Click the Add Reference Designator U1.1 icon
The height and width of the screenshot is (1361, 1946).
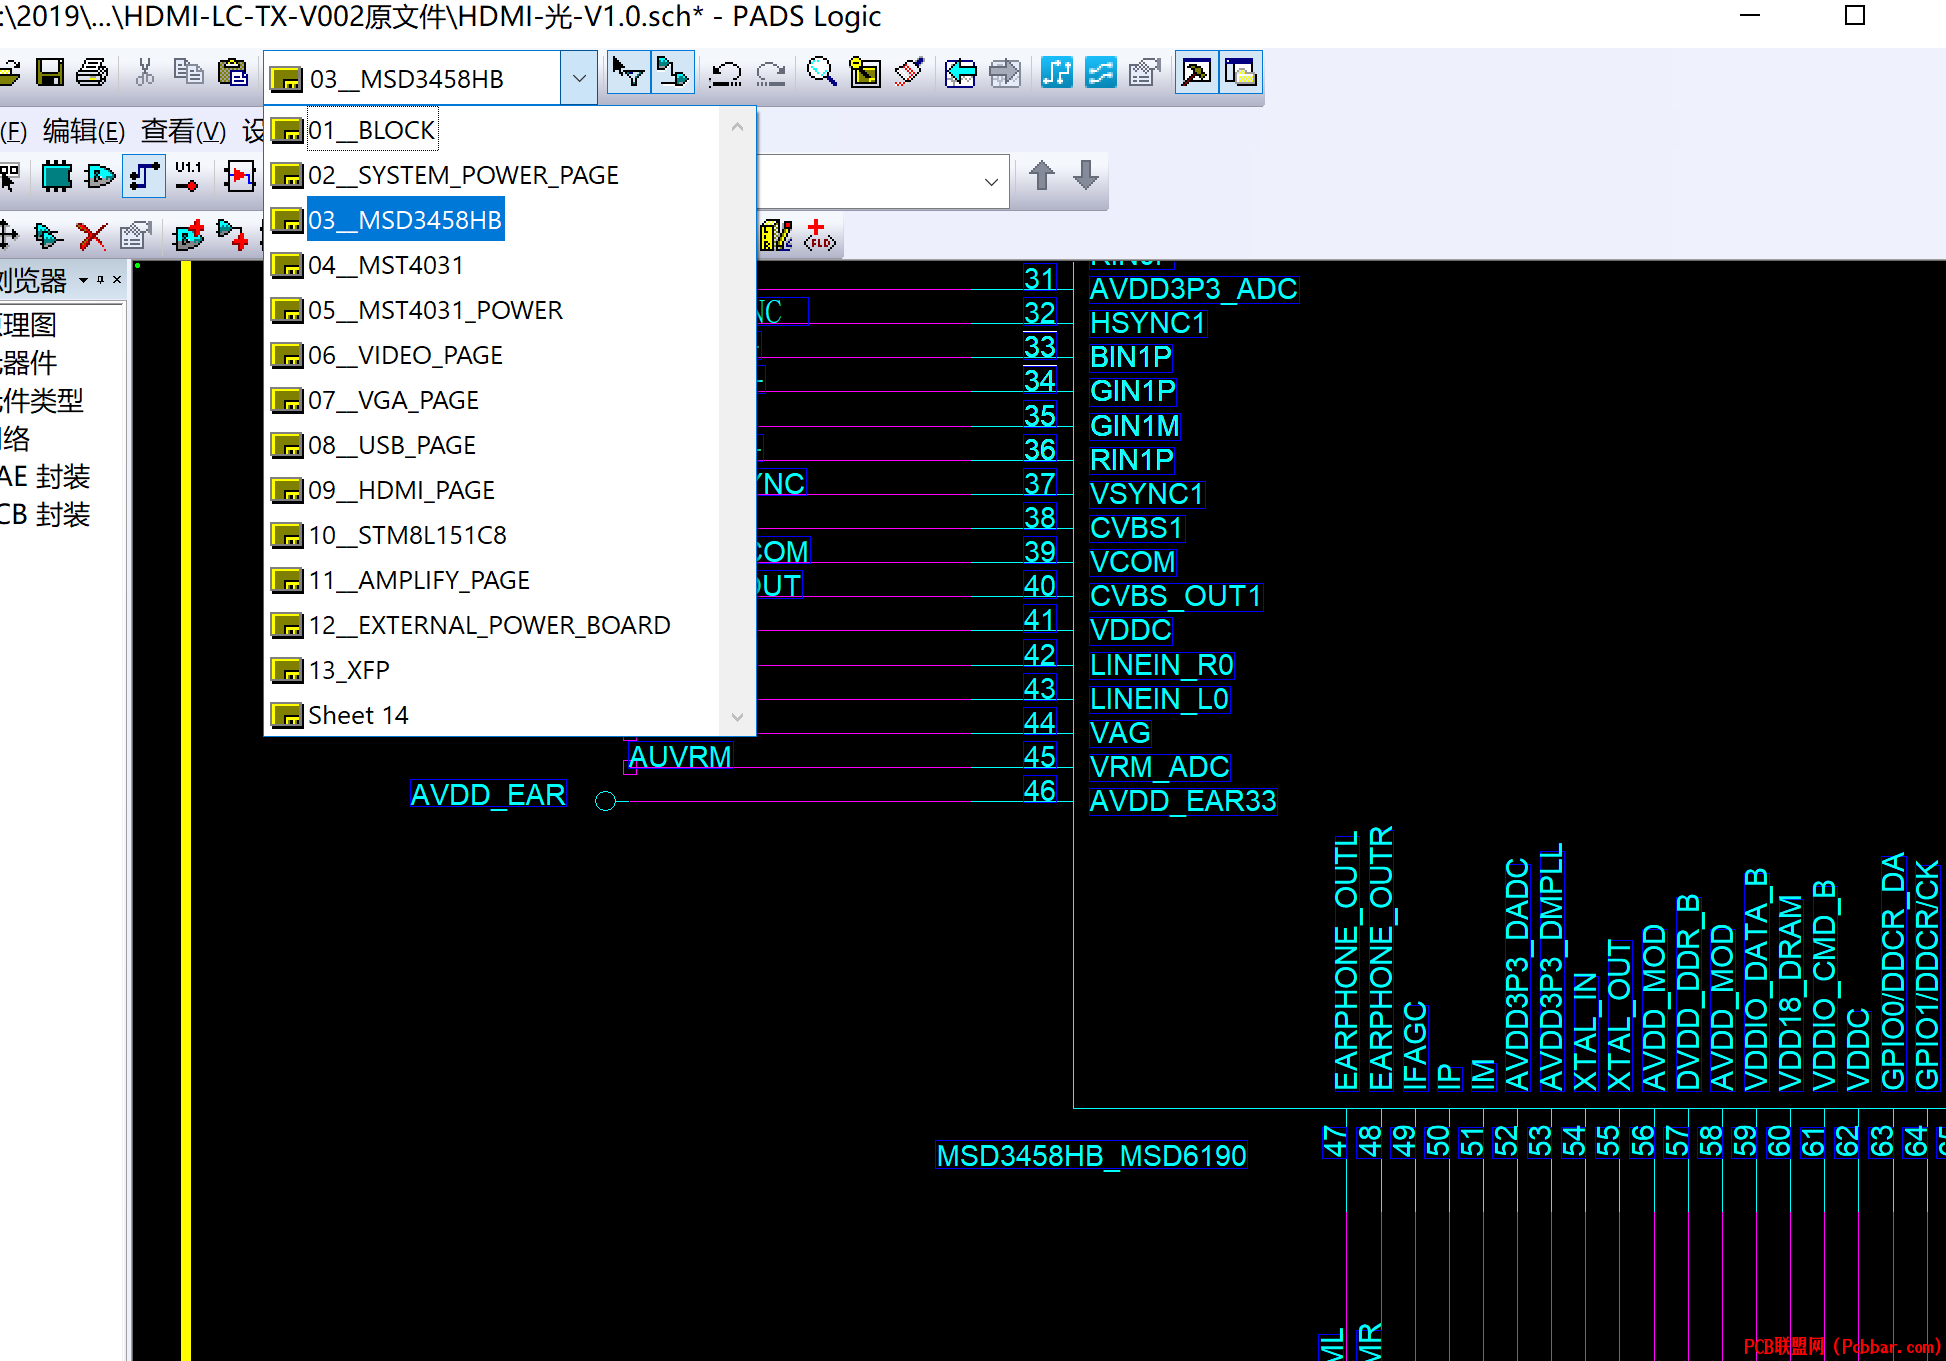coord(188,177)
